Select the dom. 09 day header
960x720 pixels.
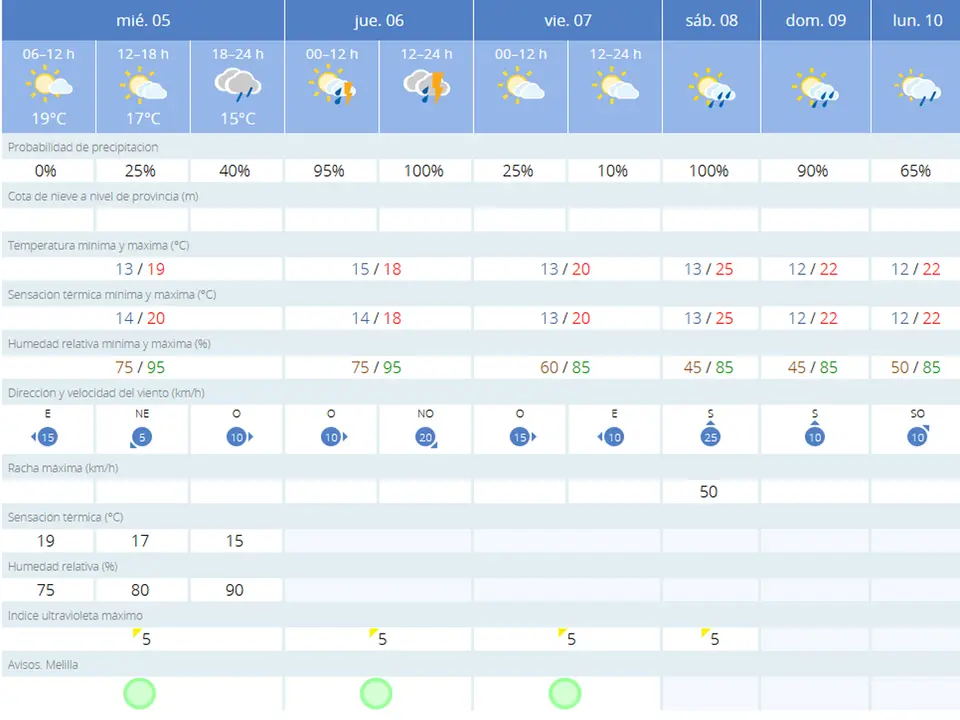coord(816,20)
